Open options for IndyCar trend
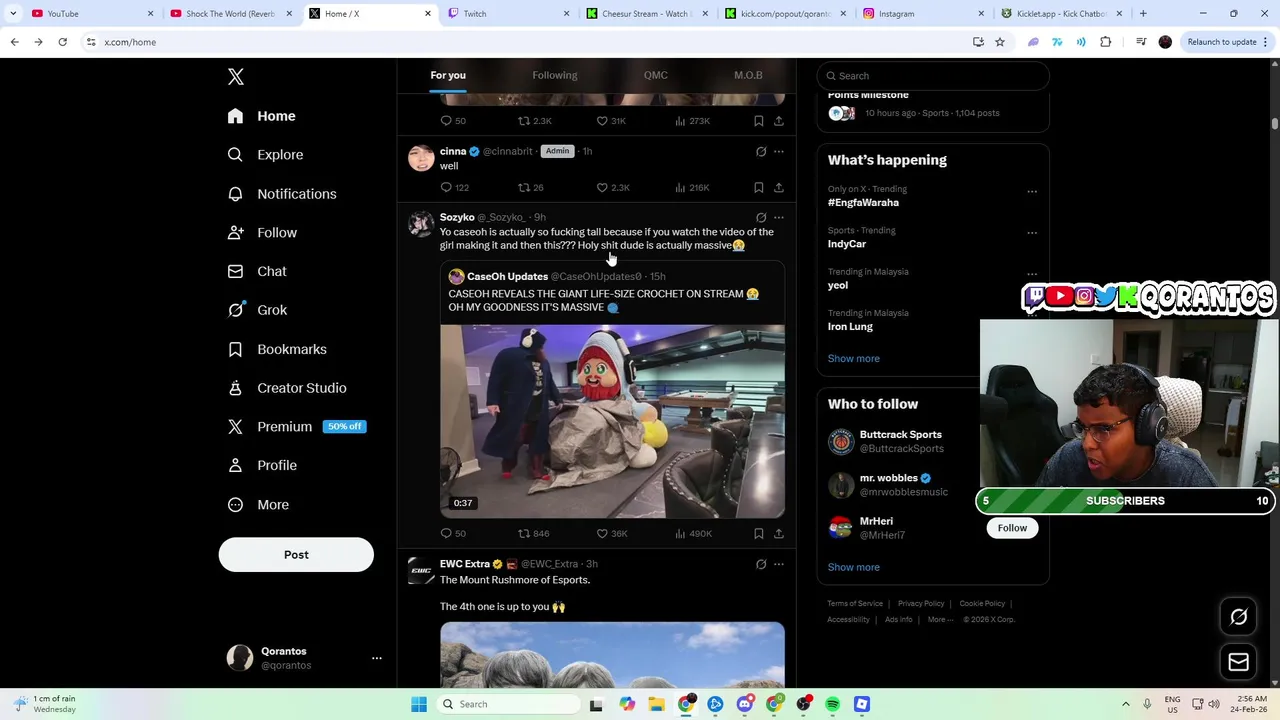This screenshot has width=1280, height=720. point(1032,233)
